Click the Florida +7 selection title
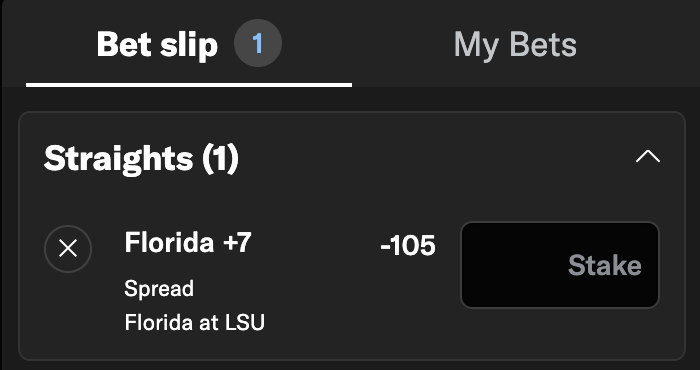Screen dimensions: 700x370 pos(188,242)
